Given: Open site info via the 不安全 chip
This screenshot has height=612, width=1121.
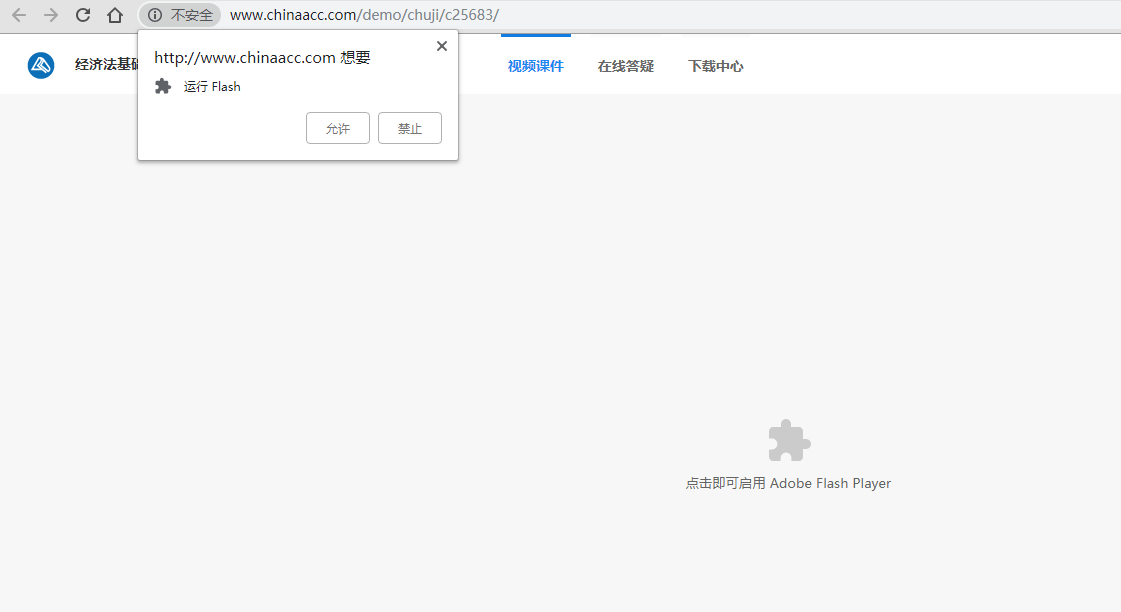Looking at the screenshot, I should click(x=180, y=15).
